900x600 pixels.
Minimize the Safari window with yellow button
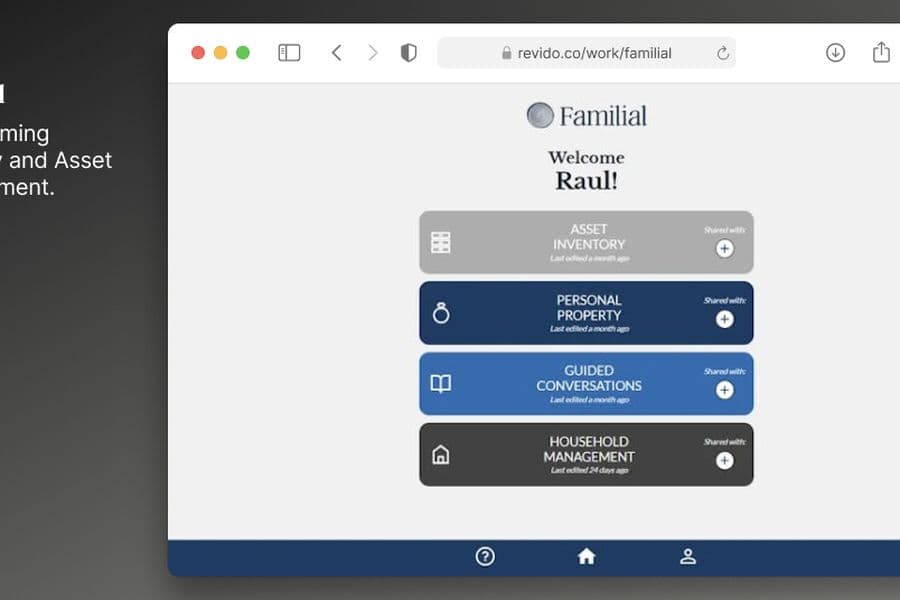point(220,53)
